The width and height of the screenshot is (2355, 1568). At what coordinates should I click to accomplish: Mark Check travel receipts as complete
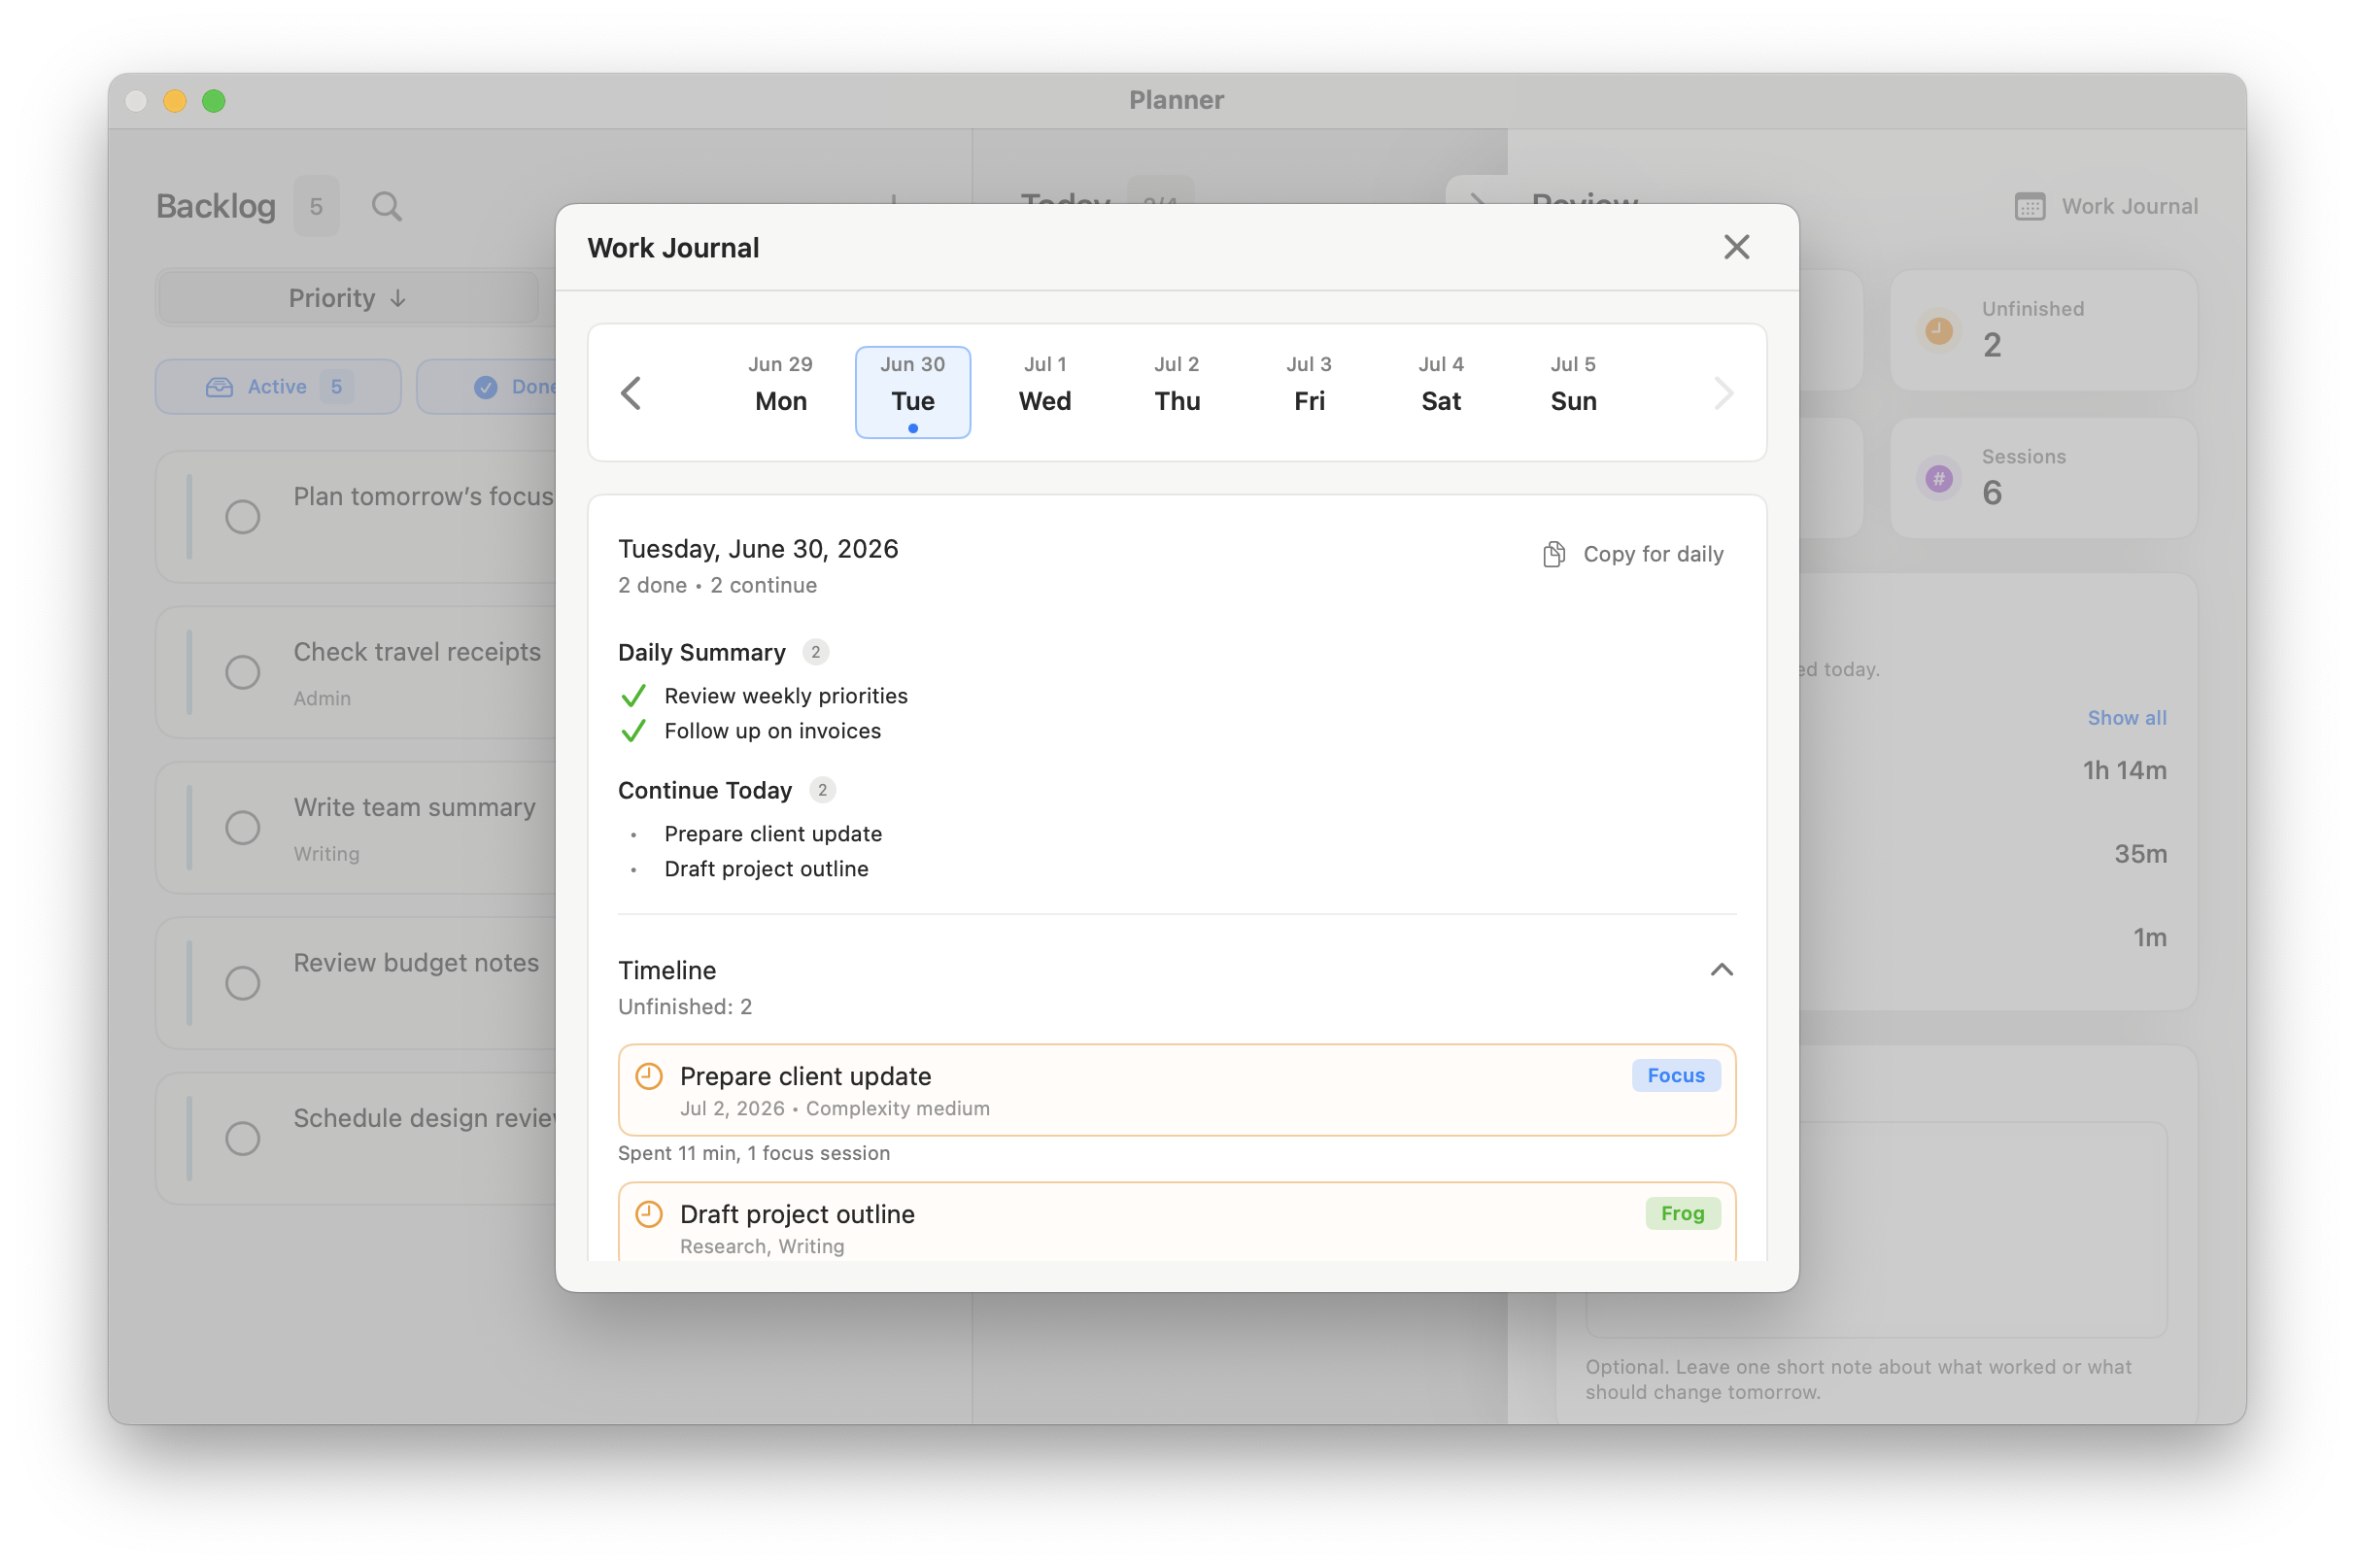click(242, 672)
